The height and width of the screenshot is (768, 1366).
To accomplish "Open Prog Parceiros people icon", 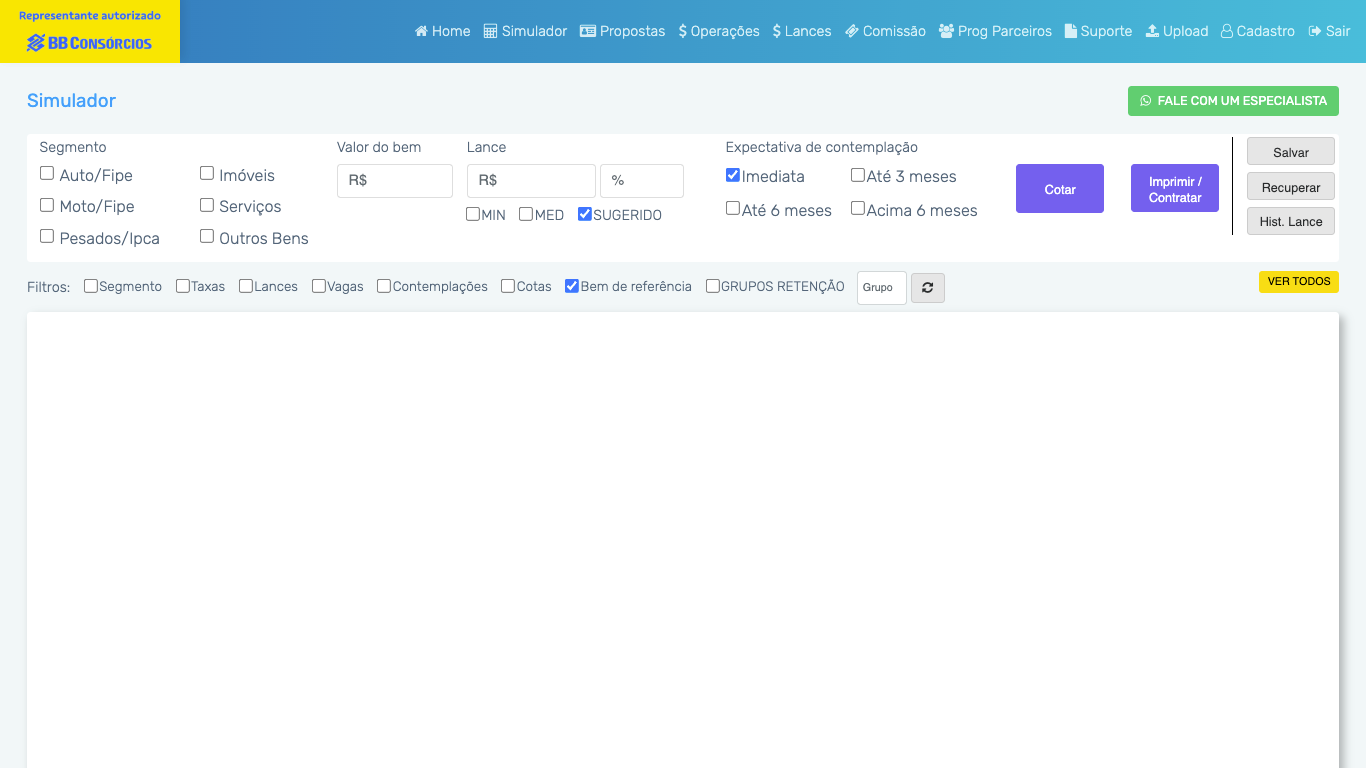I will pyautogui.click(x=946, y=31).
